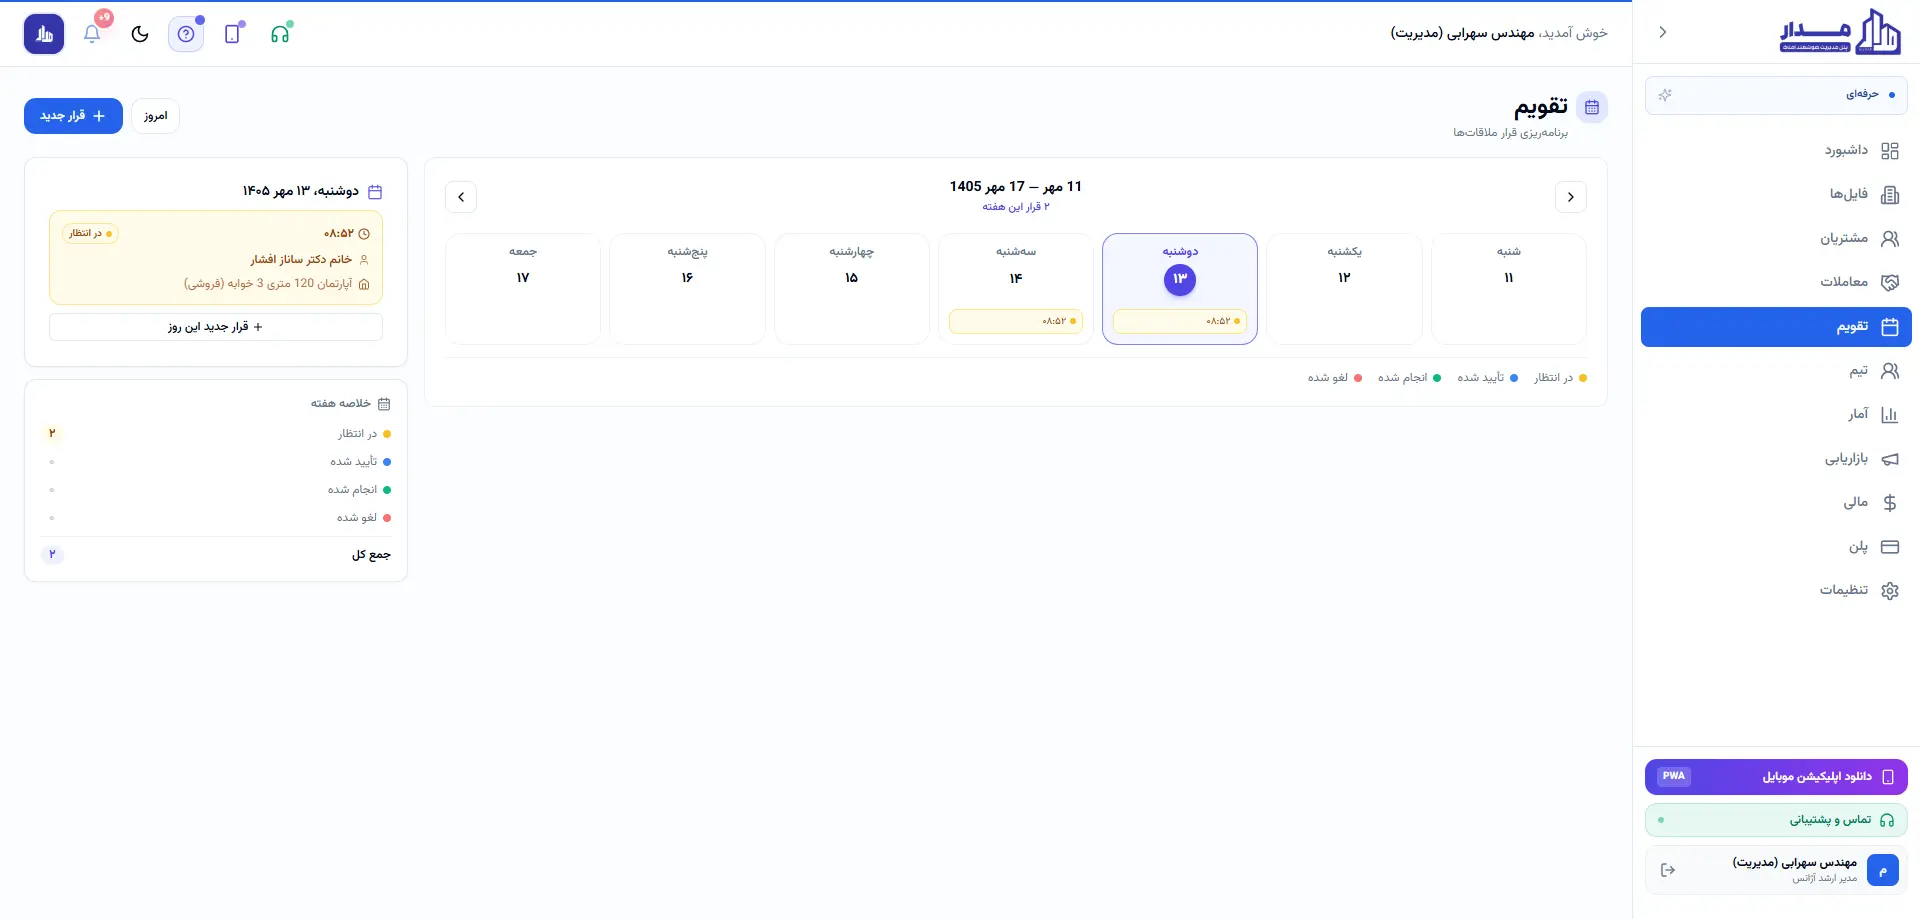The image size is (1920, 919).
Task: Select سه‌شنبه day number ۱۴
Action: click(x=1016, y=278)
